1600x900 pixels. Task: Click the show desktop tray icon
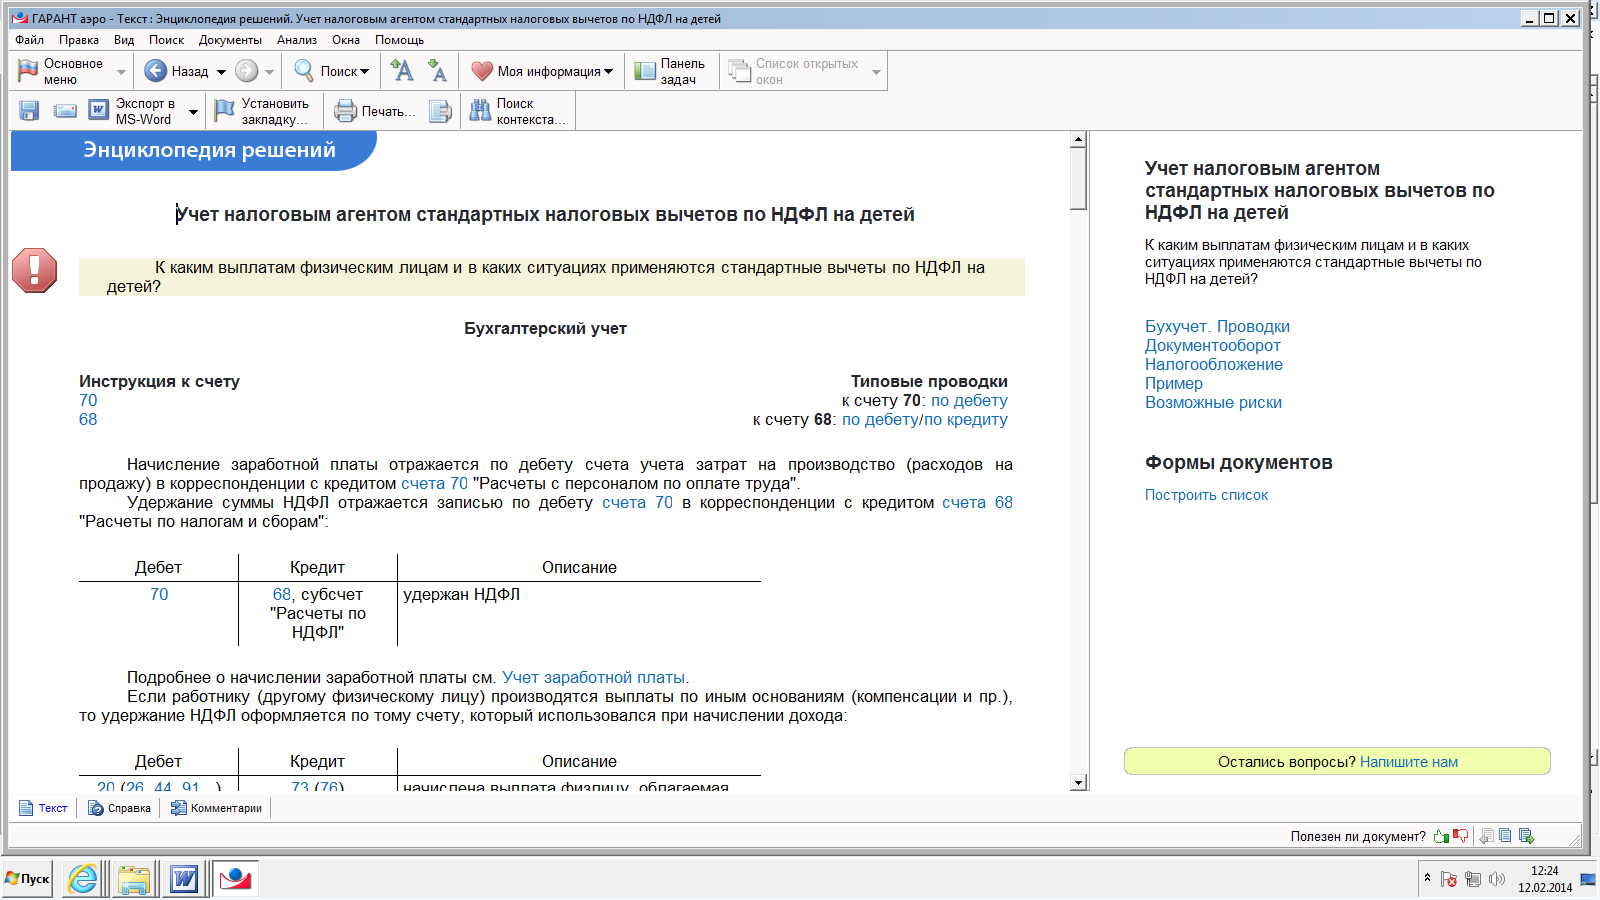point(1588,879)
